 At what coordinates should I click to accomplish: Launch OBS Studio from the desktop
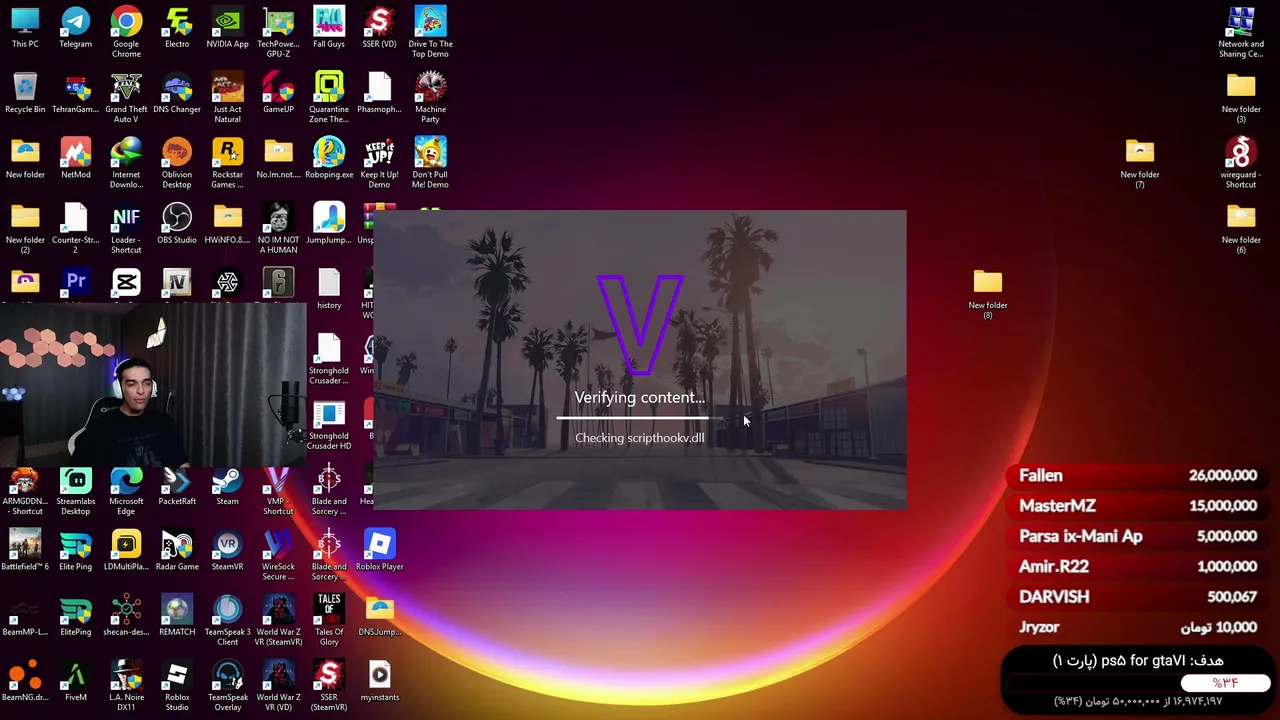click(177, 224)
